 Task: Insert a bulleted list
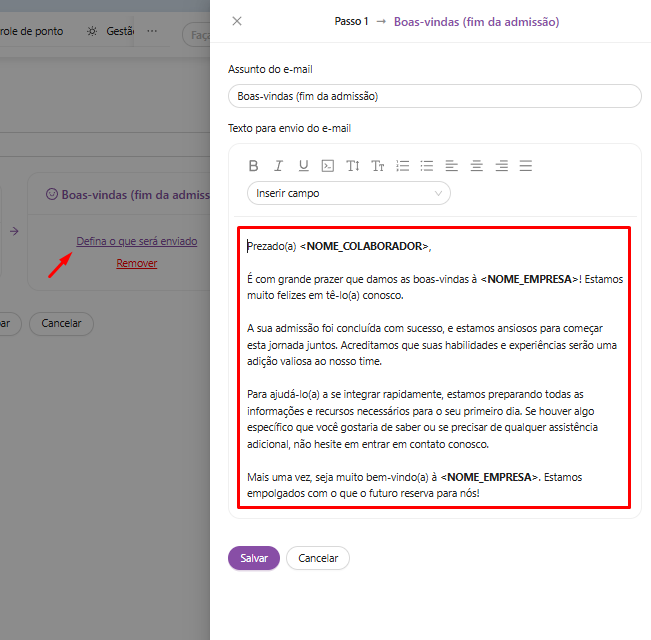tap(427, 166)
